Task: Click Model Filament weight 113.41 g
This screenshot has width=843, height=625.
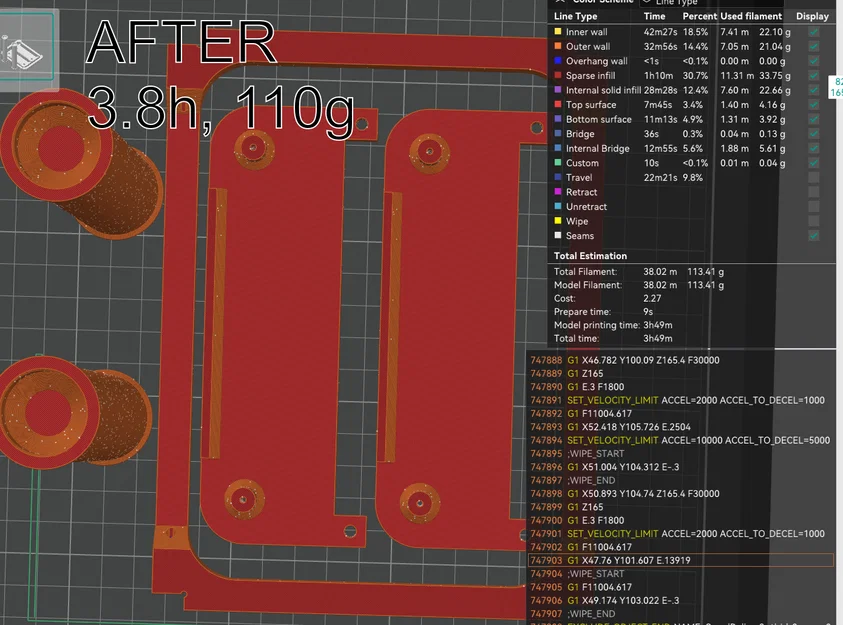Action: 705,285
